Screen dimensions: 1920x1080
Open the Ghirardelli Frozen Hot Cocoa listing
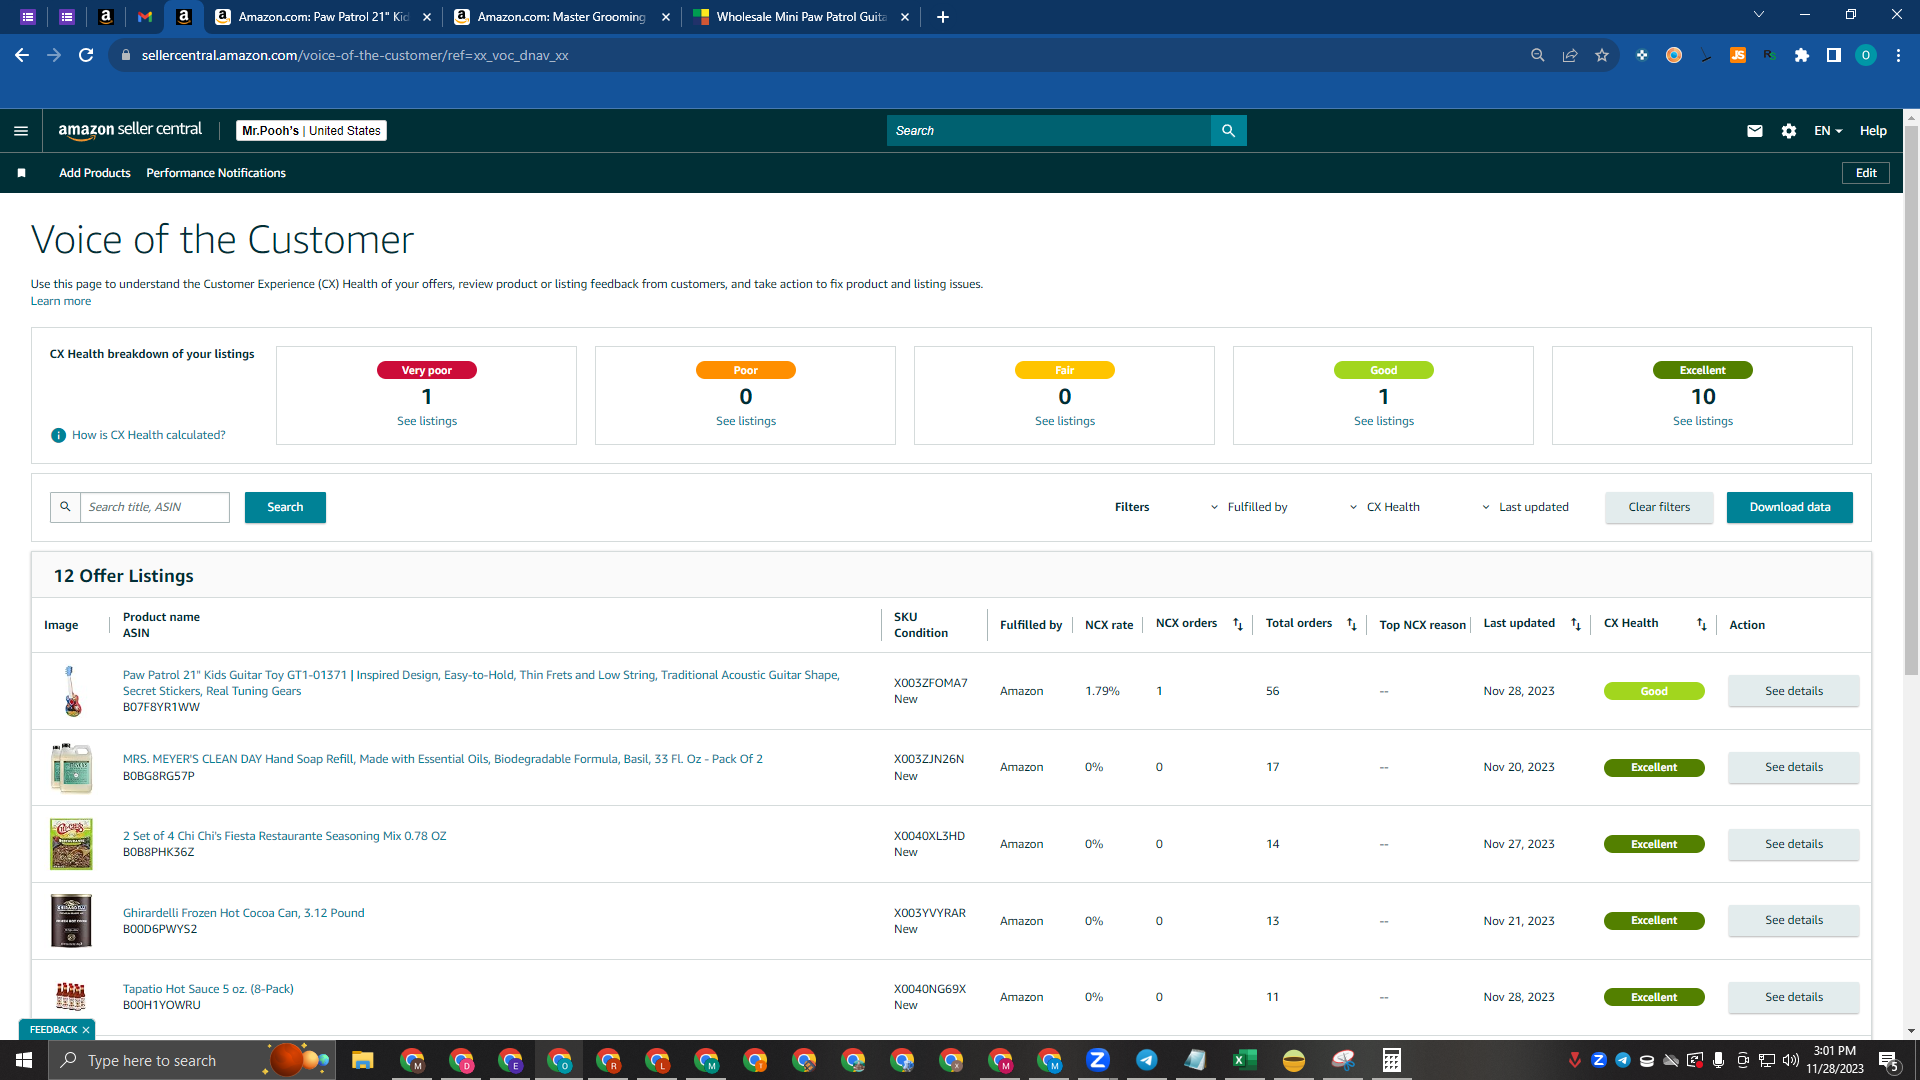click(x=244, y=913)
